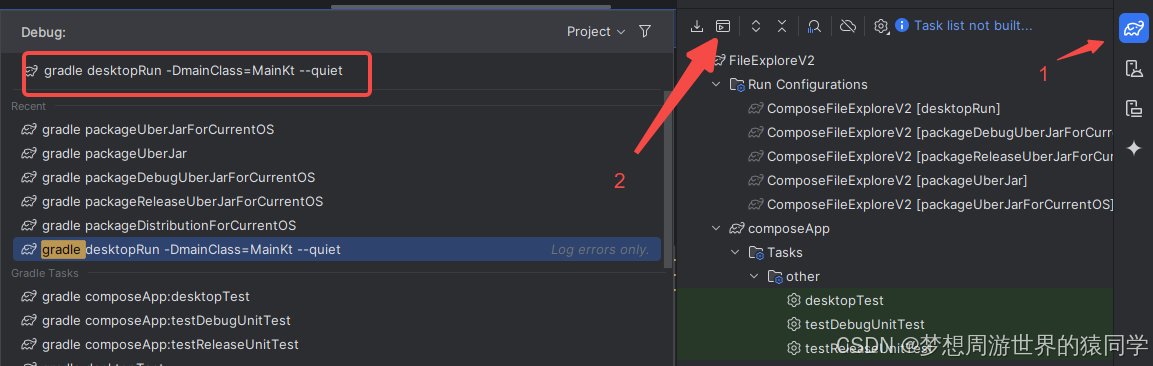This screenshot has width=1153, height=366.
Task: Open Gradle build tool settings gear
Action: (x=881, y=26)
